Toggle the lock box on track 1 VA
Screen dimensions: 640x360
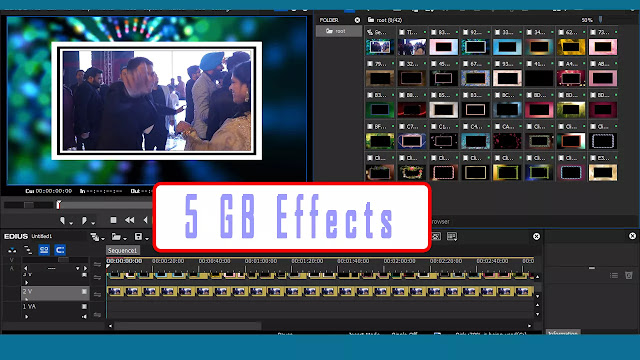coord(84,307)
